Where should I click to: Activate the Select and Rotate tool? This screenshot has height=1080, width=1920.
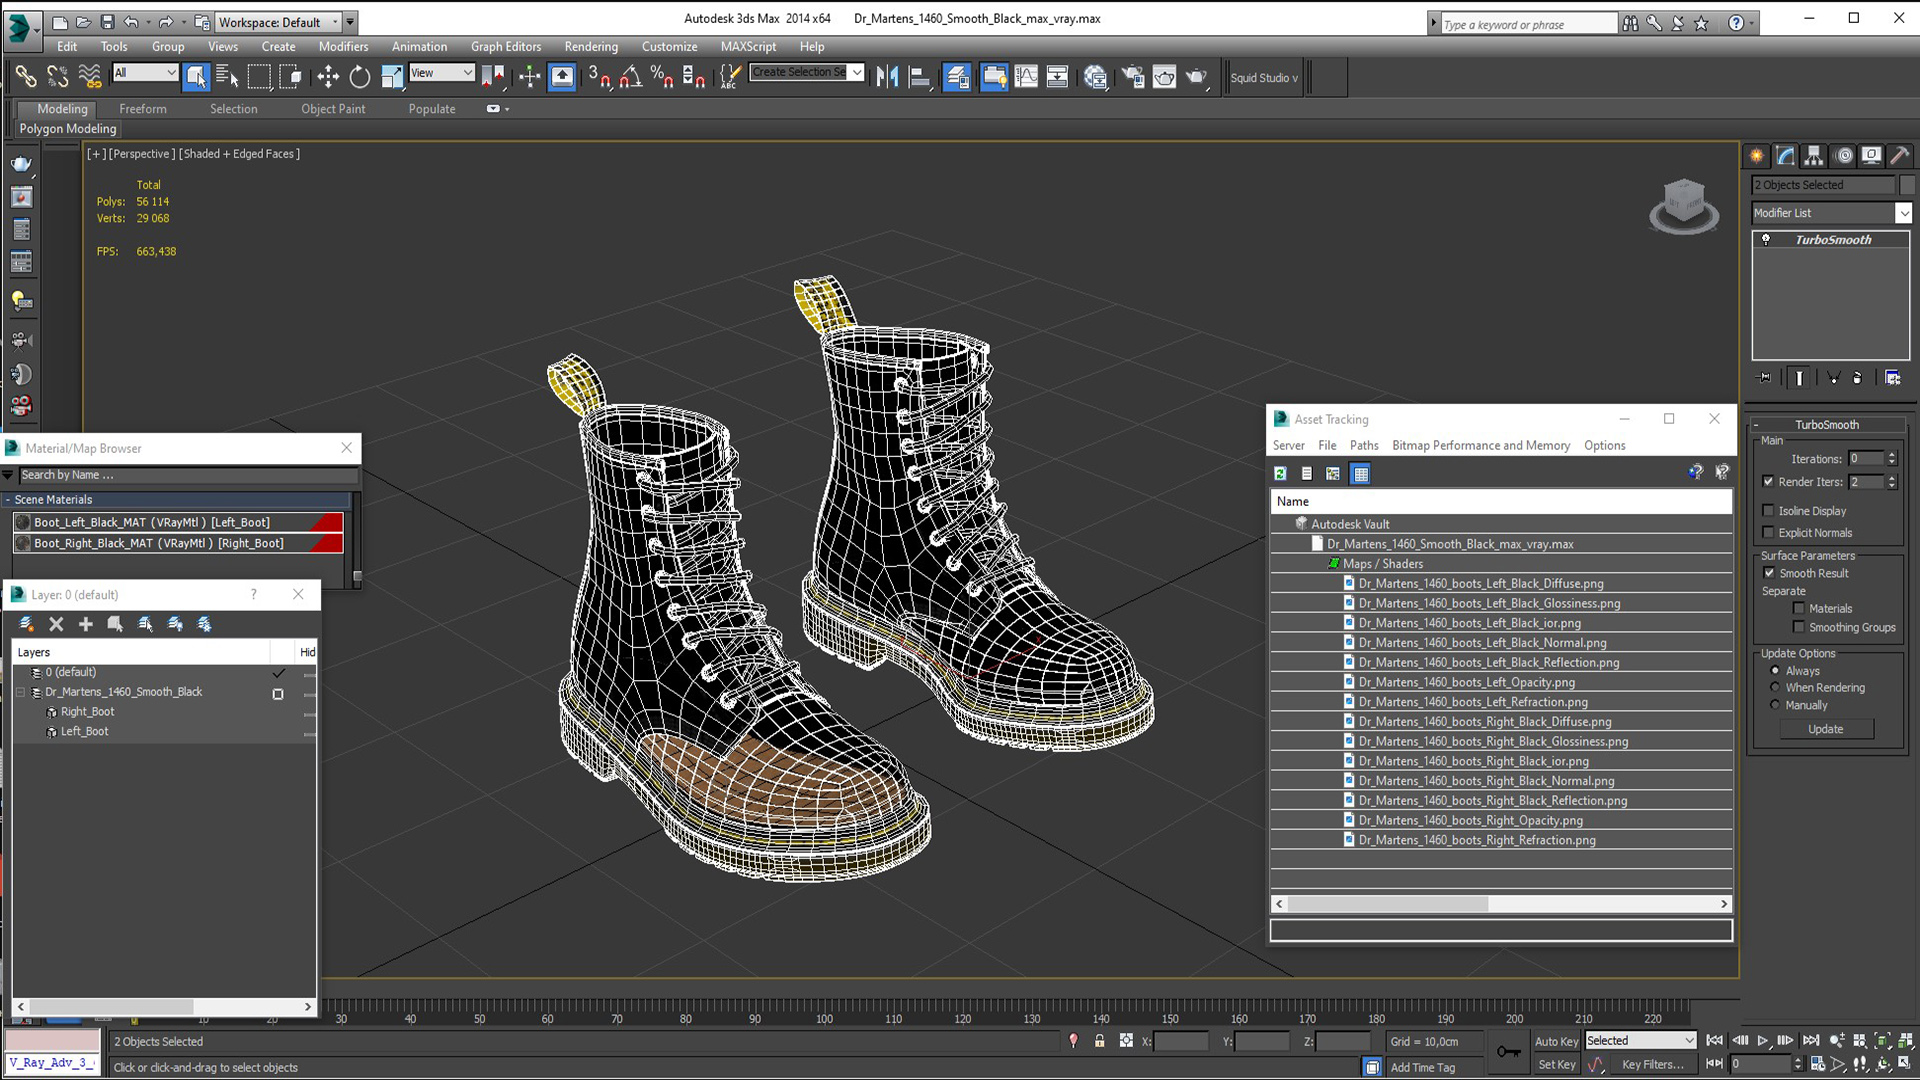tap(360, 77)
